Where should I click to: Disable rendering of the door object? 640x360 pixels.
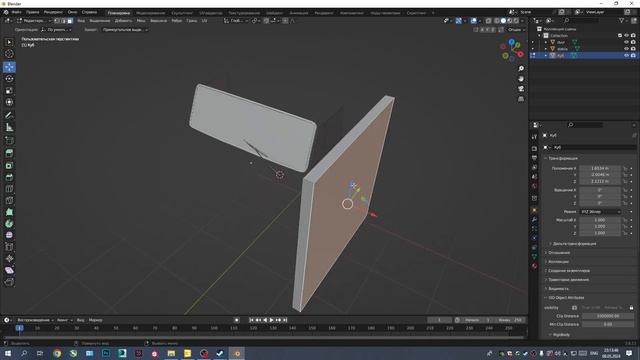(633, 42)
